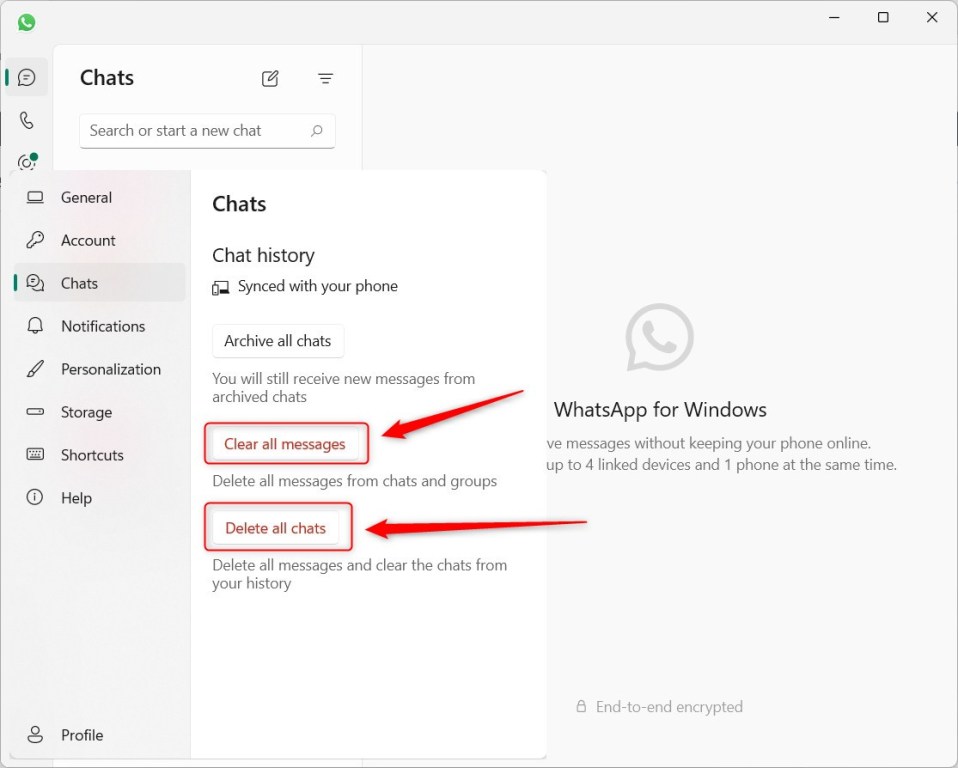Image resolution: width=958 pixels, height=768 pixels.
Task: Click the search magnifier icon
Action: [317, 131]
